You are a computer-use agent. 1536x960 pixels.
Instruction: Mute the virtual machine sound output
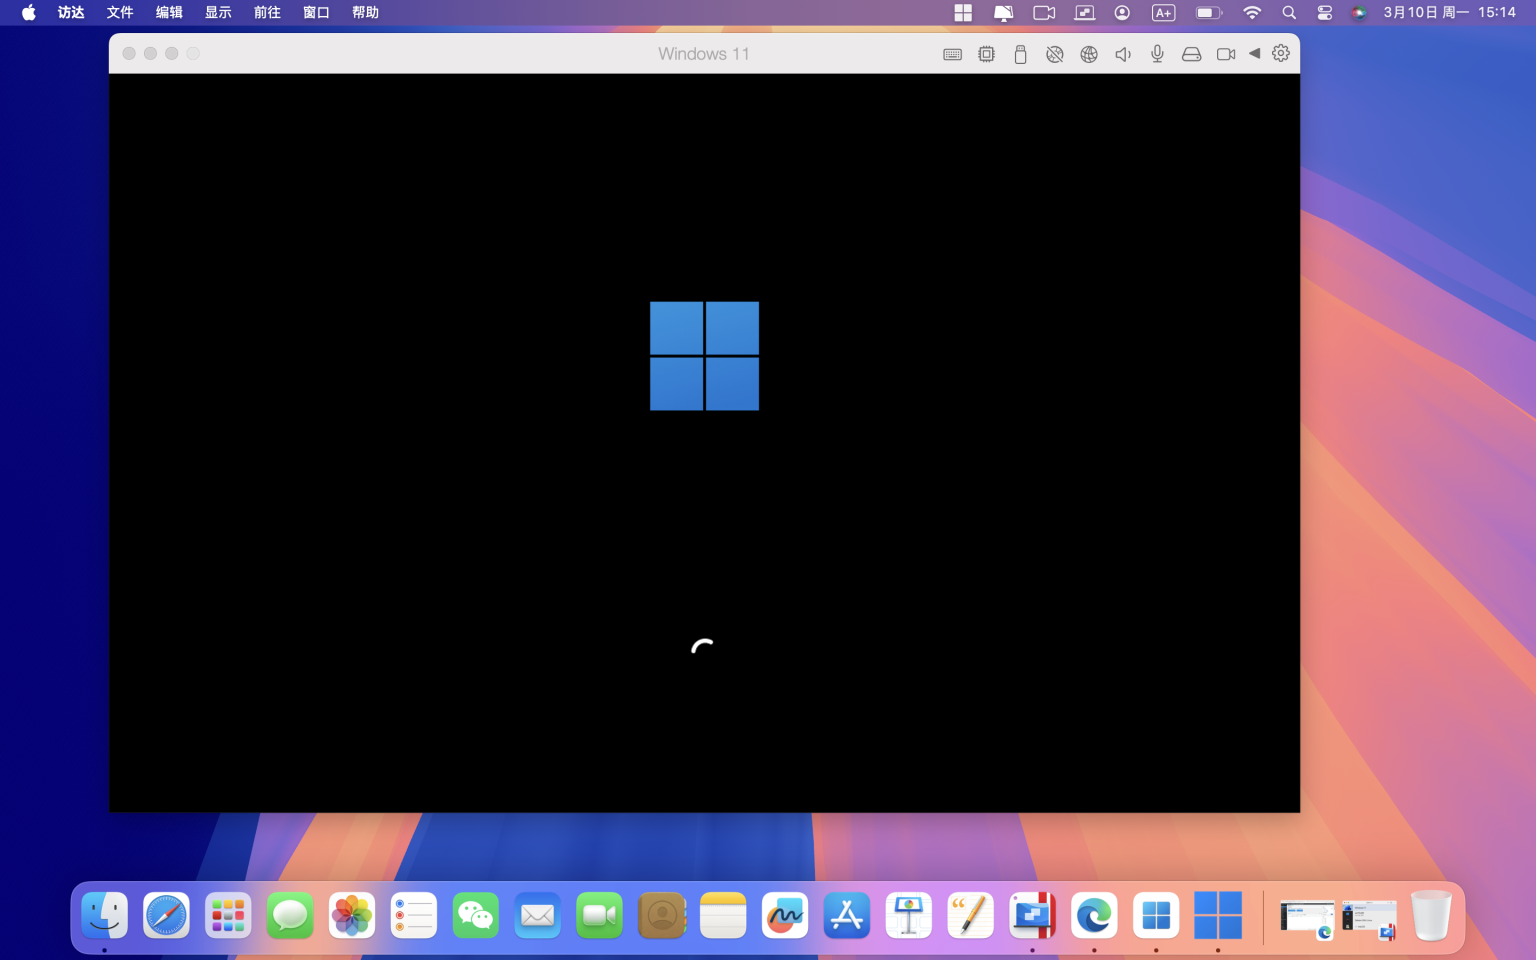pyautogui.click(x=1123, y=54)
